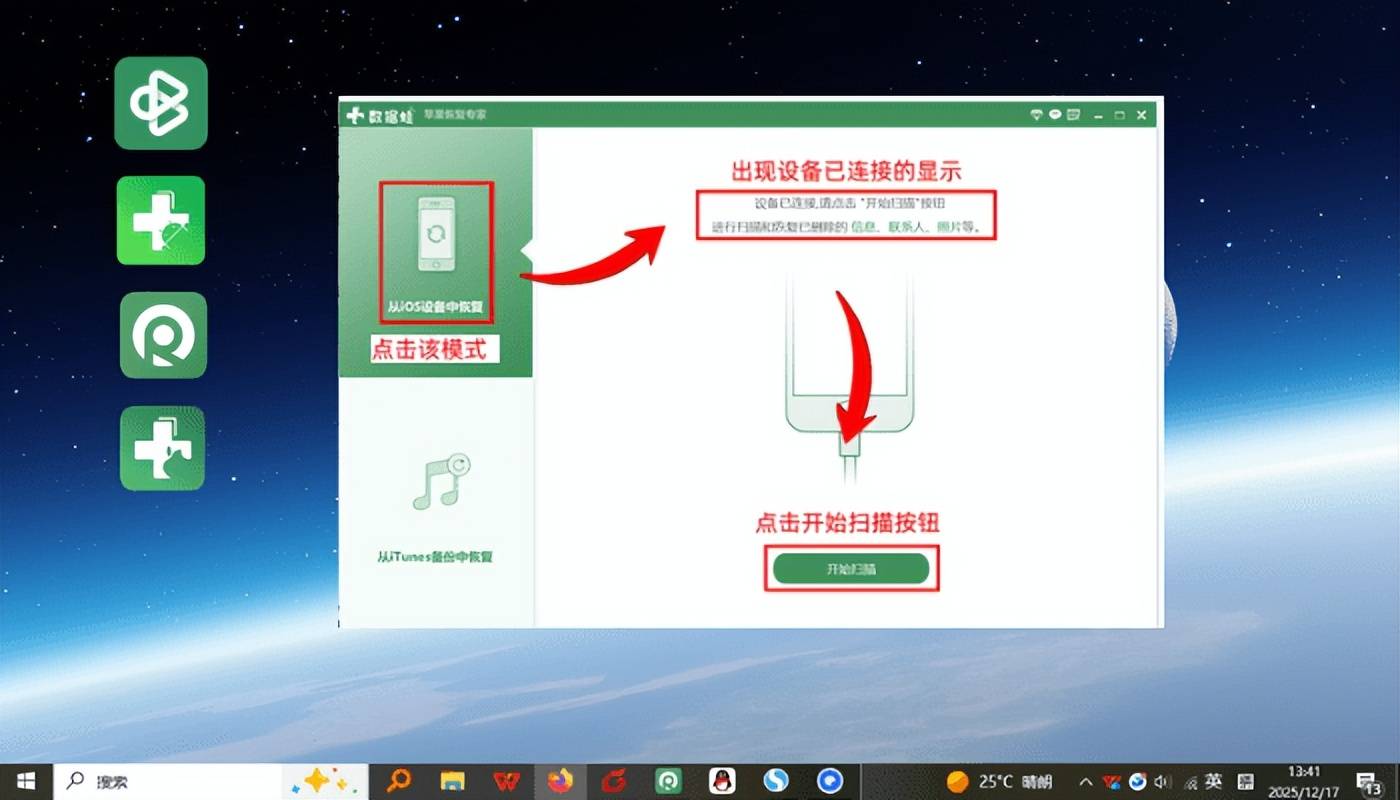Select 从iOS设备中恢复 phone recovery mode
This screenshot has width=1400, height=800.
click(x=436, y=252)
